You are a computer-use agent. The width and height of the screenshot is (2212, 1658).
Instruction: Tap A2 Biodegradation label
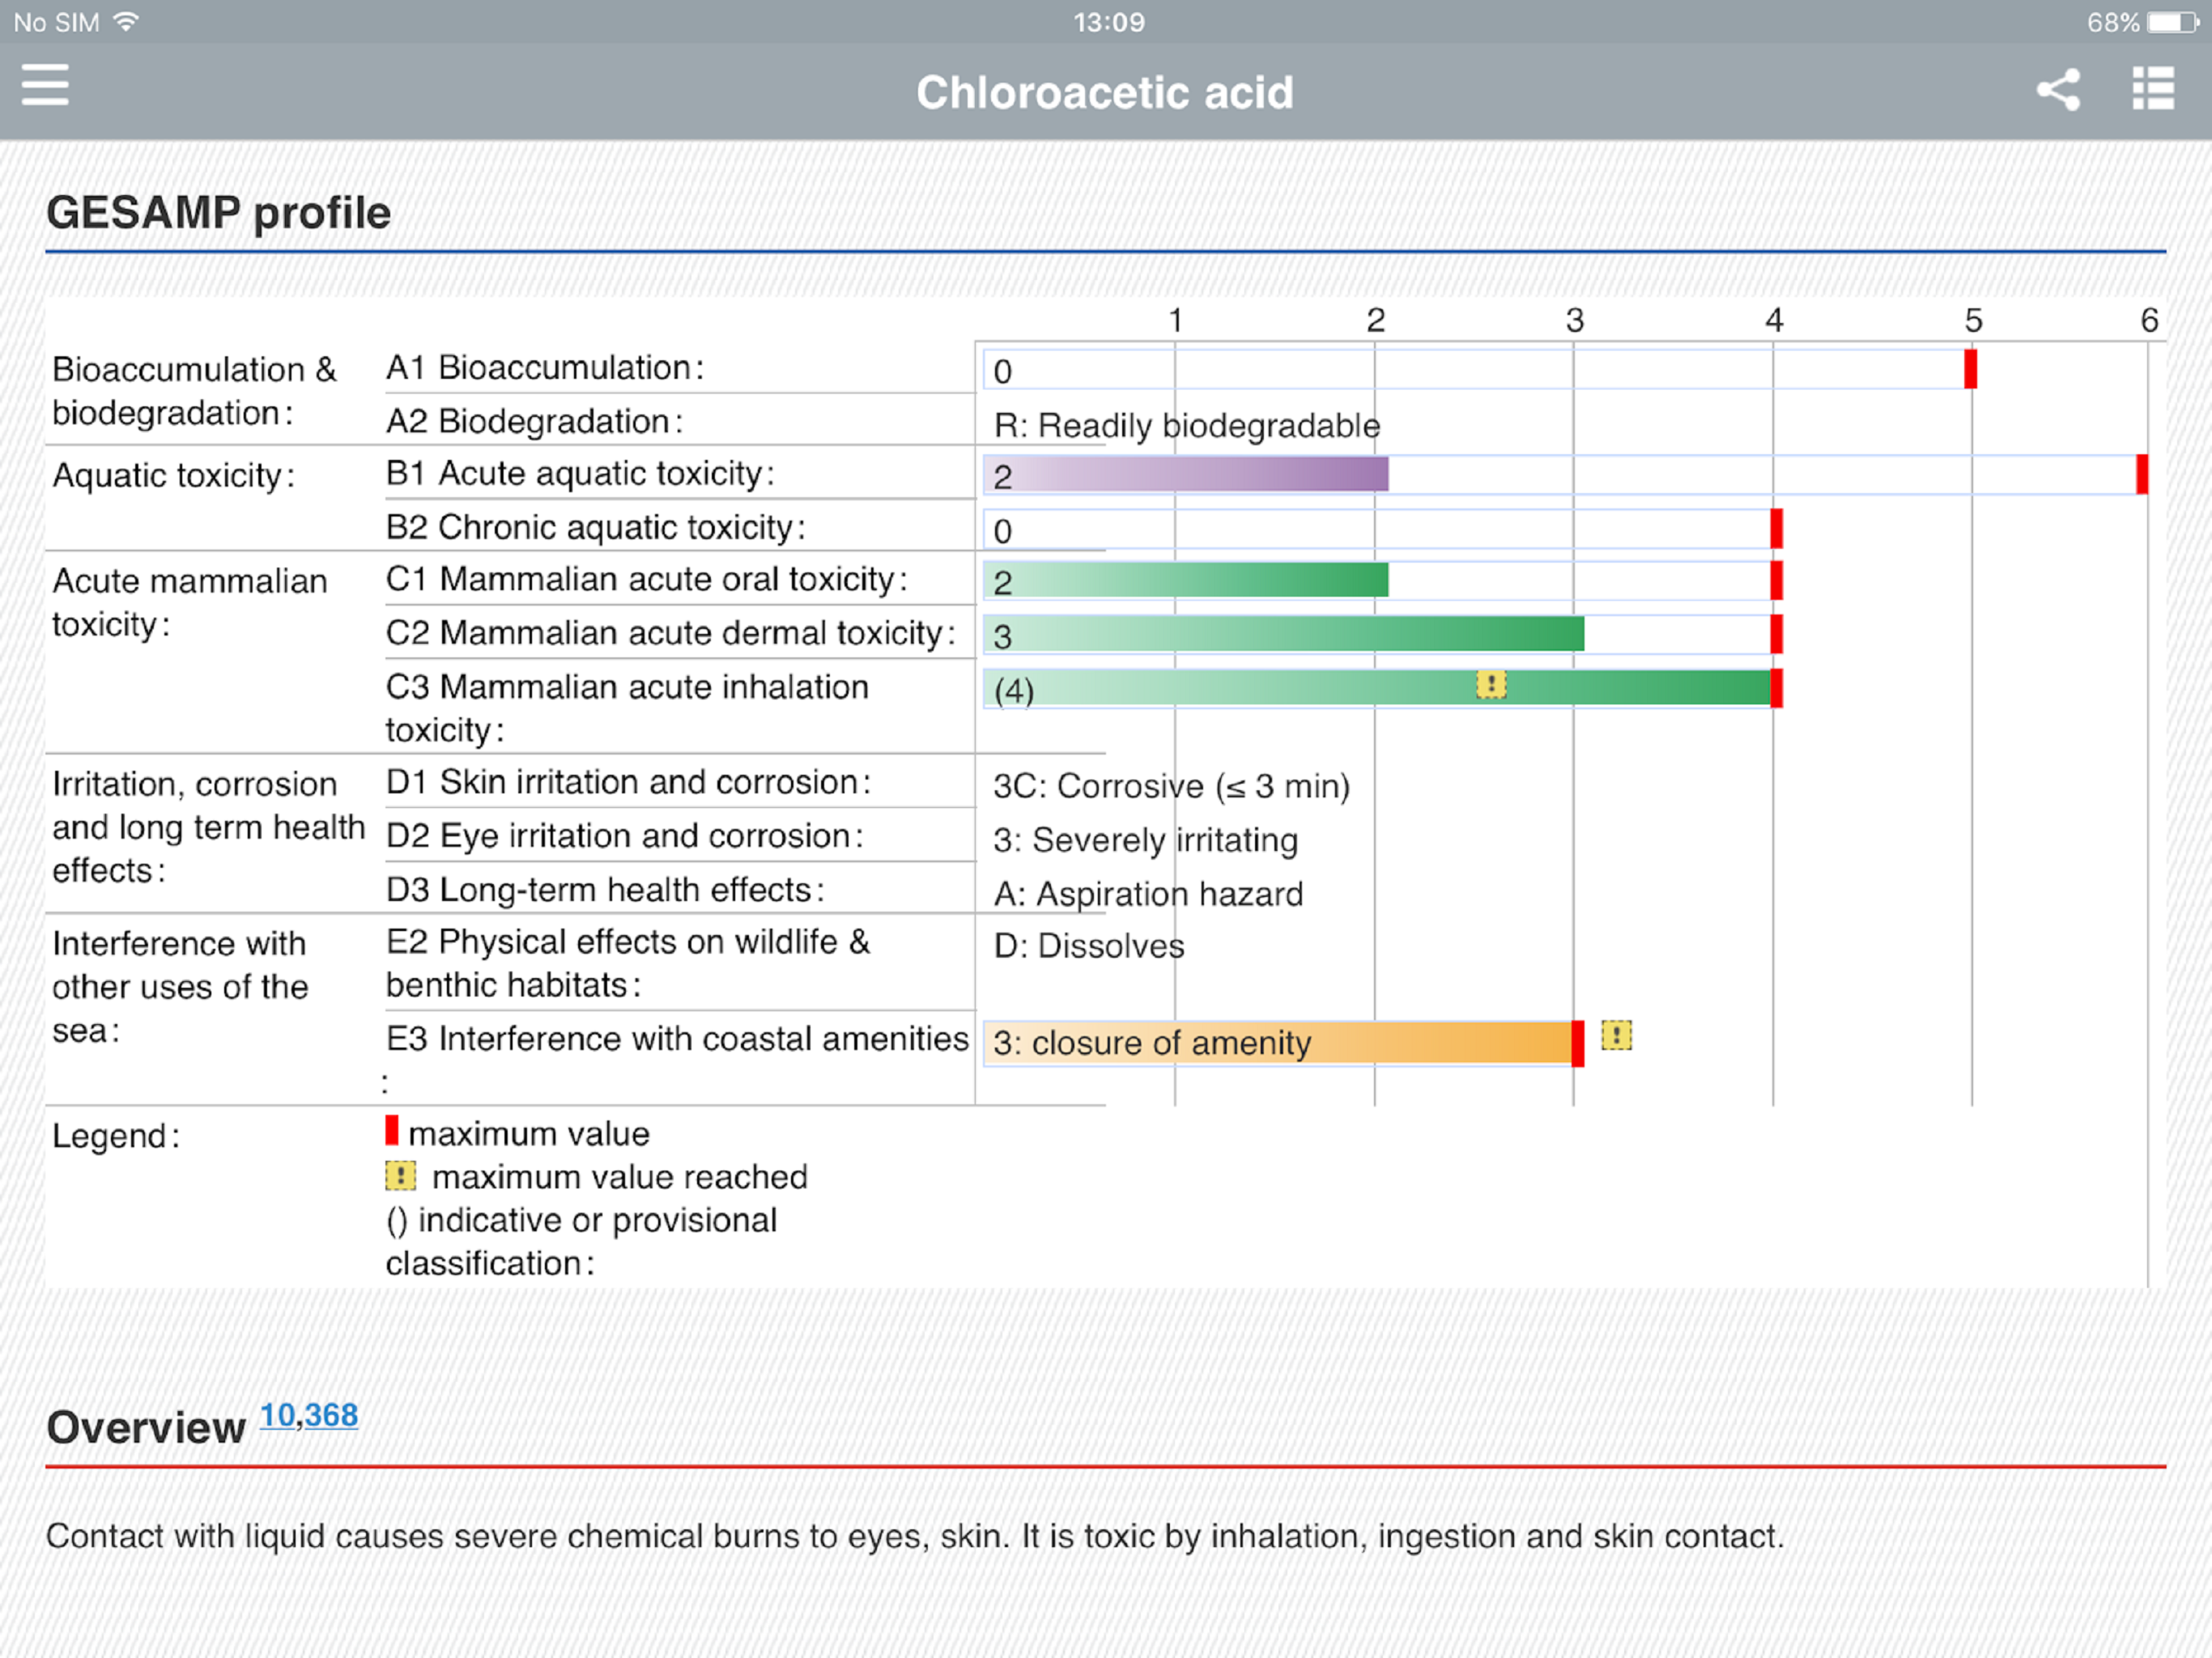click(x=535, y=422)
